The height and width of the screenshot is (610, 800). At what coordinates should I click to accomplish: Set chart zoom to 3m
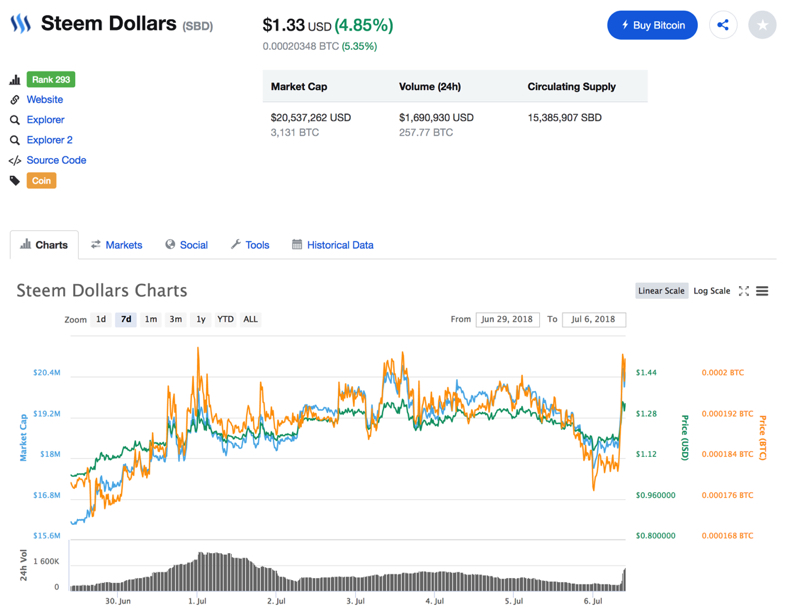point(176,319)
